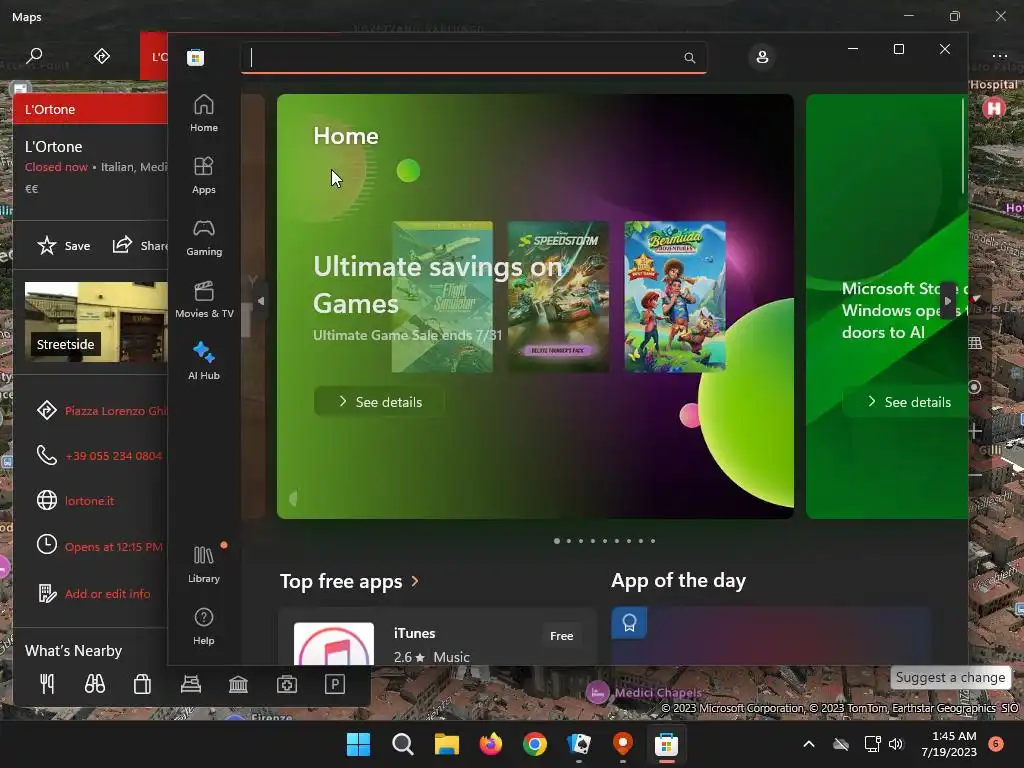Go to previous banner with left arrow
The height and width of the screenshot is (768, 1024).
tap(261, 301)
